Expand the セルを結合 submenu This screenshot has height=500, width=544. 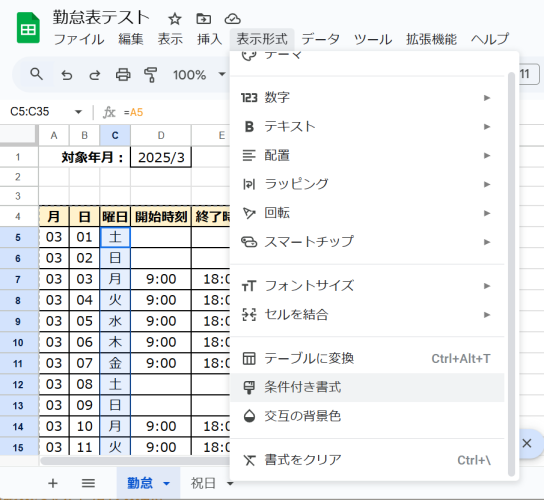[367, 315]
